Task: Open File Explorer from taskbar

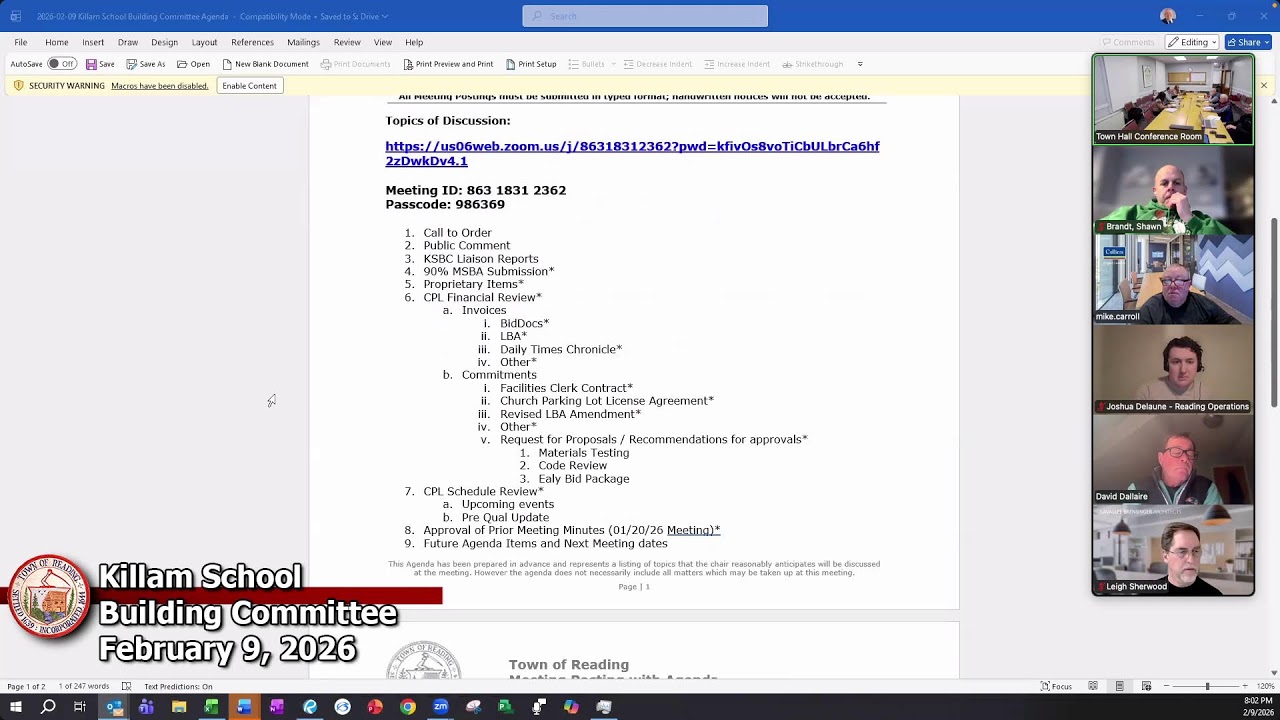Action: [179, 707]
